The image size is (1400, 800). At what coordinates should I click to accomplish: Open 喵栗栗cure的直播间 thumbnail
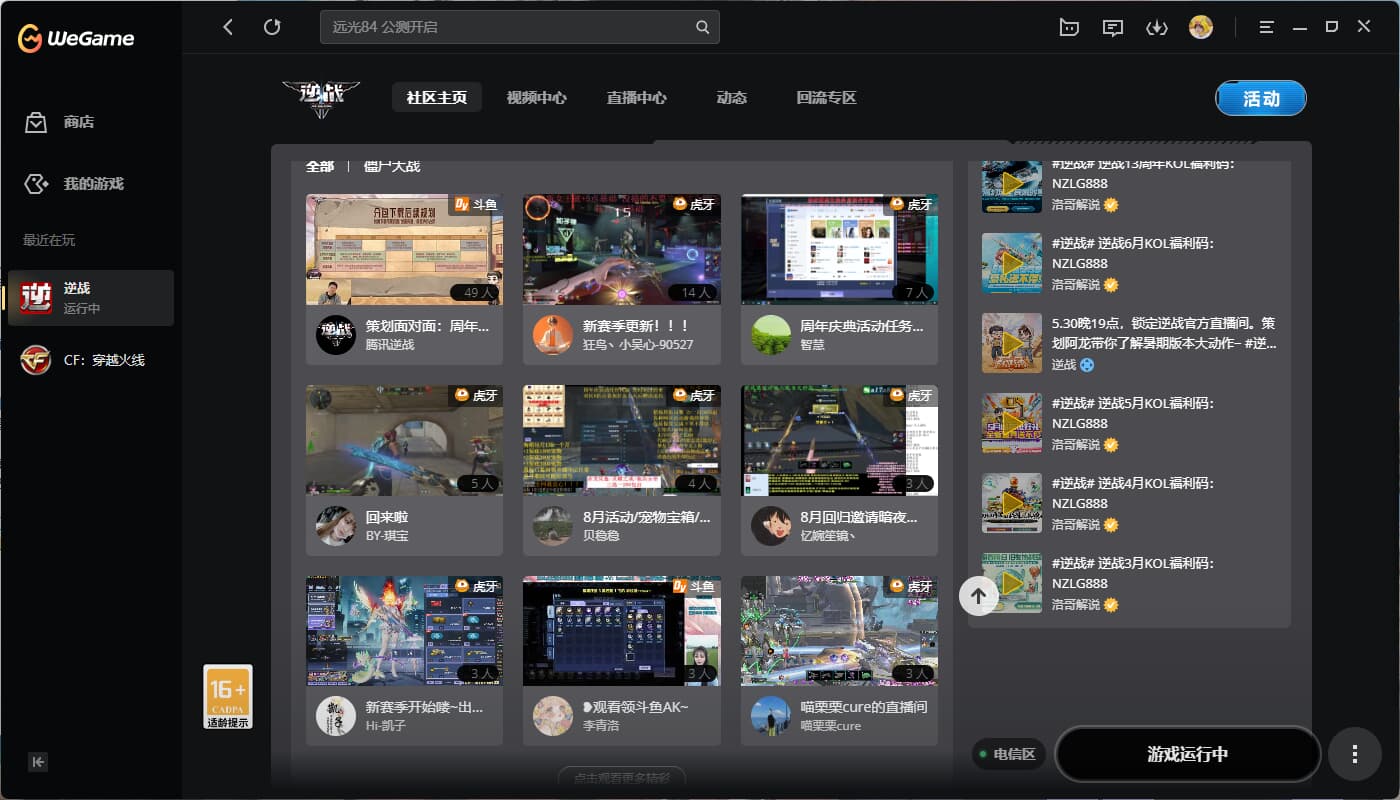coord(839,631)
